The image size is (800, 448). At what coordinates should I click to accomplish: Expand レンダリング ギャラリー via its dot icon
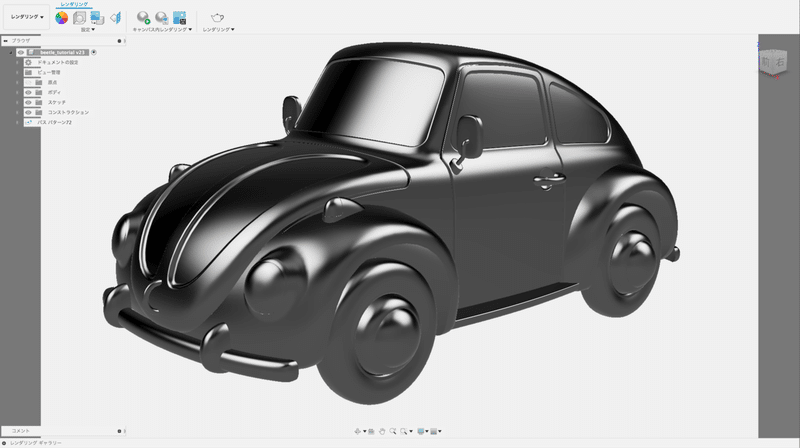click(x=4, y=443)
